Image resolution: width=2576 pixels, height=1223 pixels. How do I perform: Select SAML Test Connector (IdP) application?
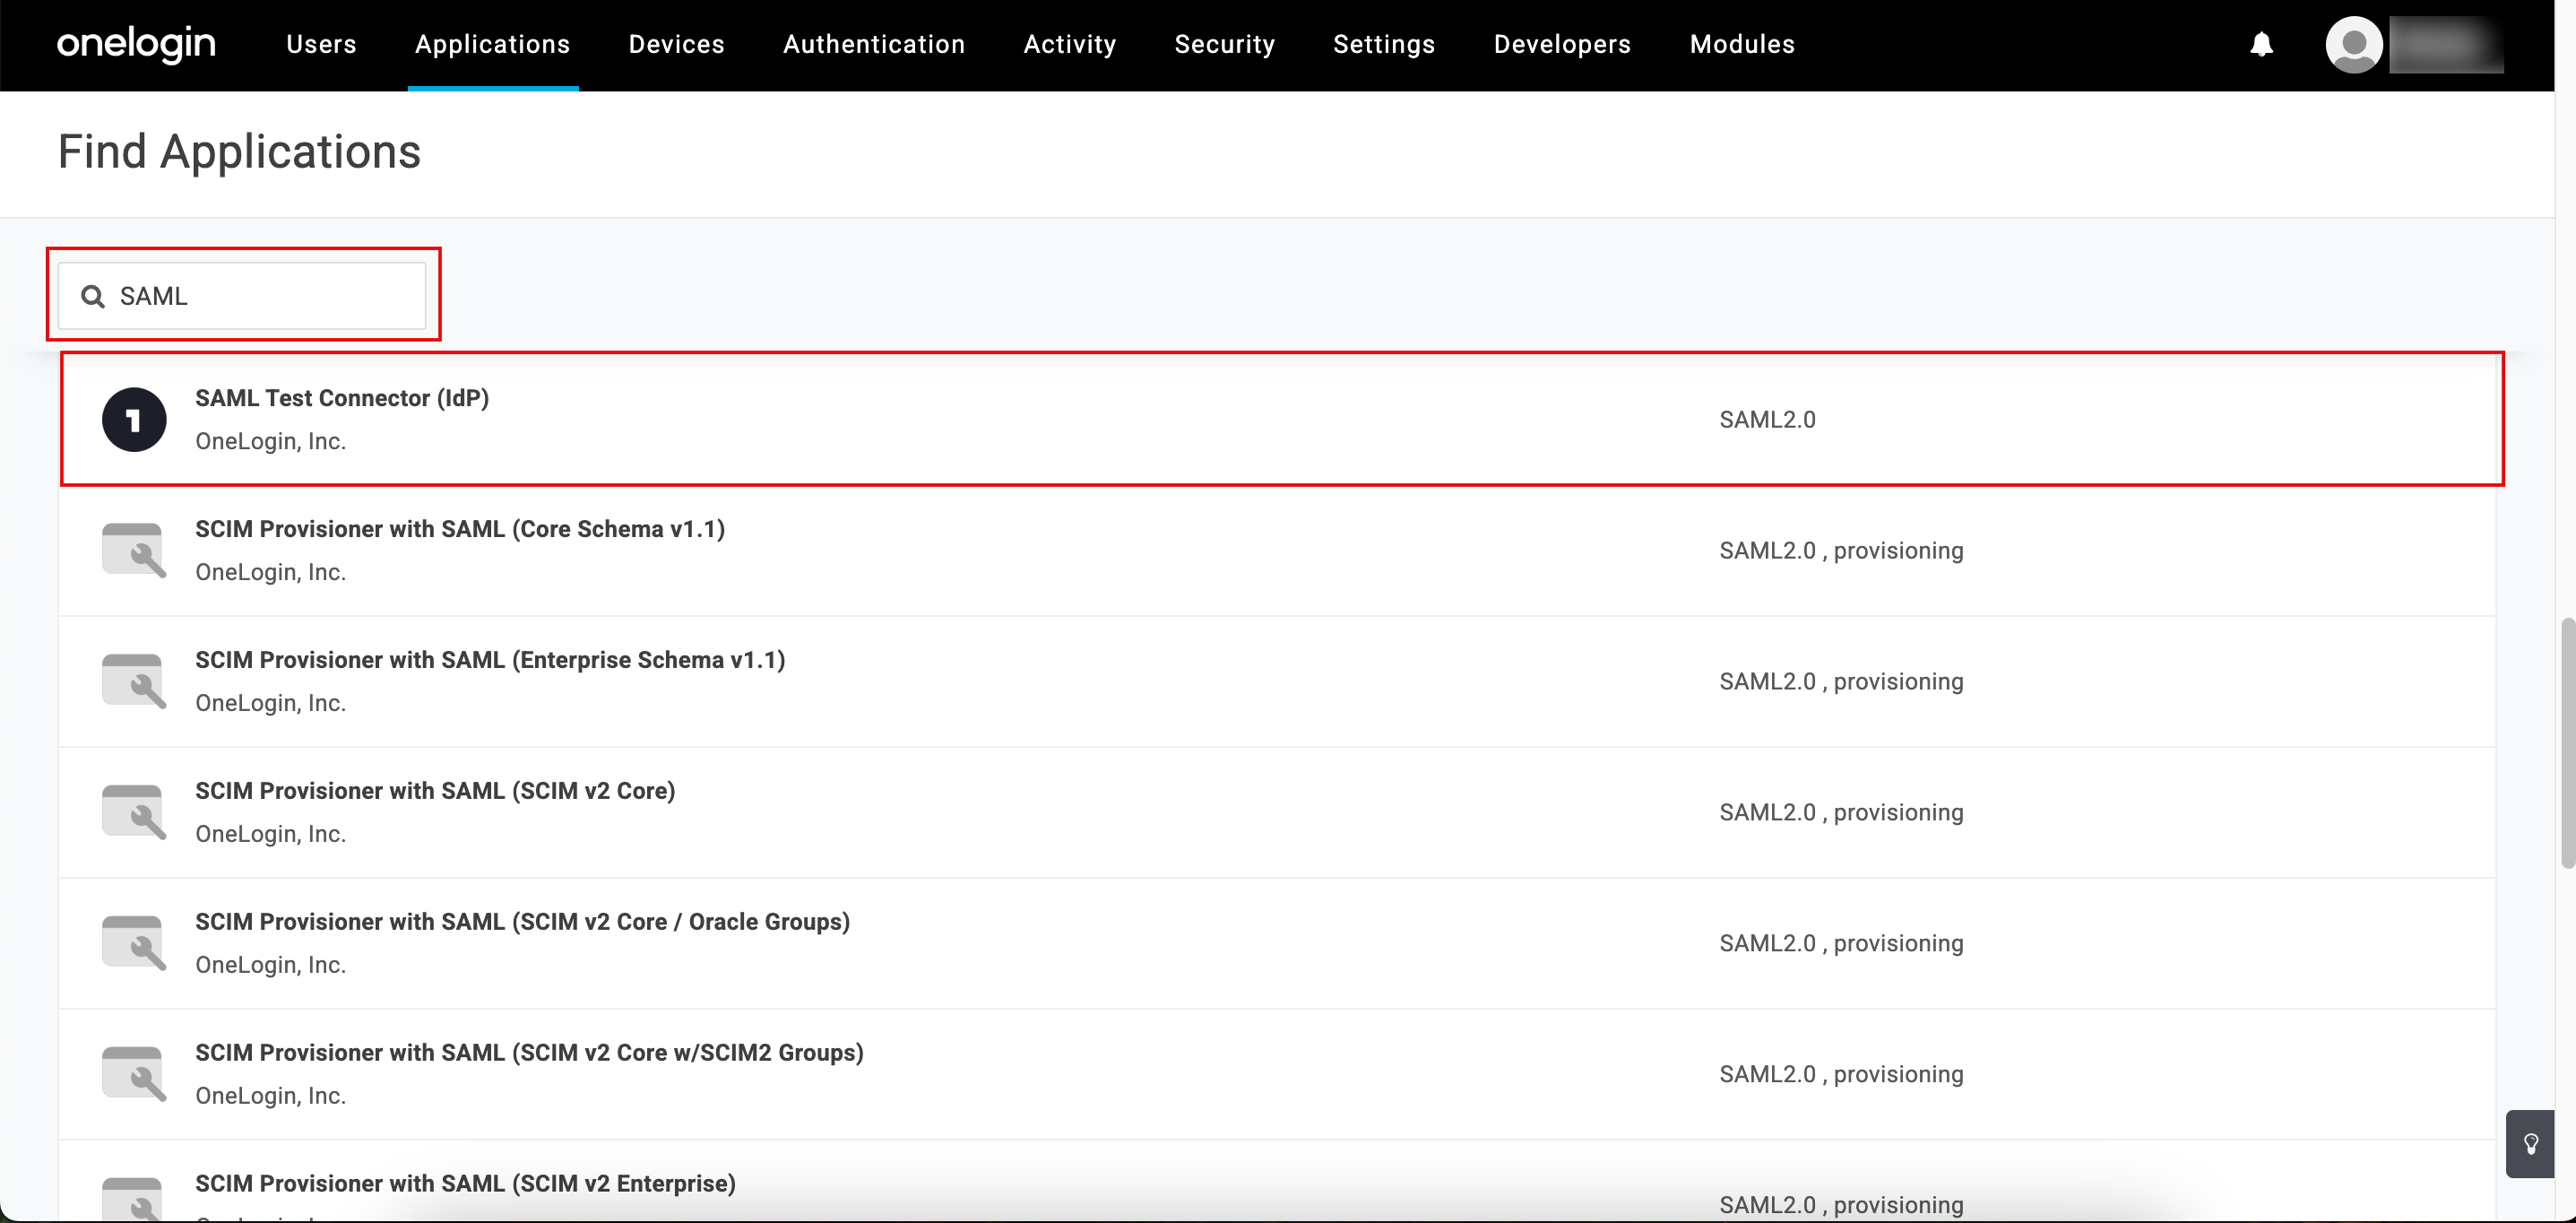[x=342, y=398]
